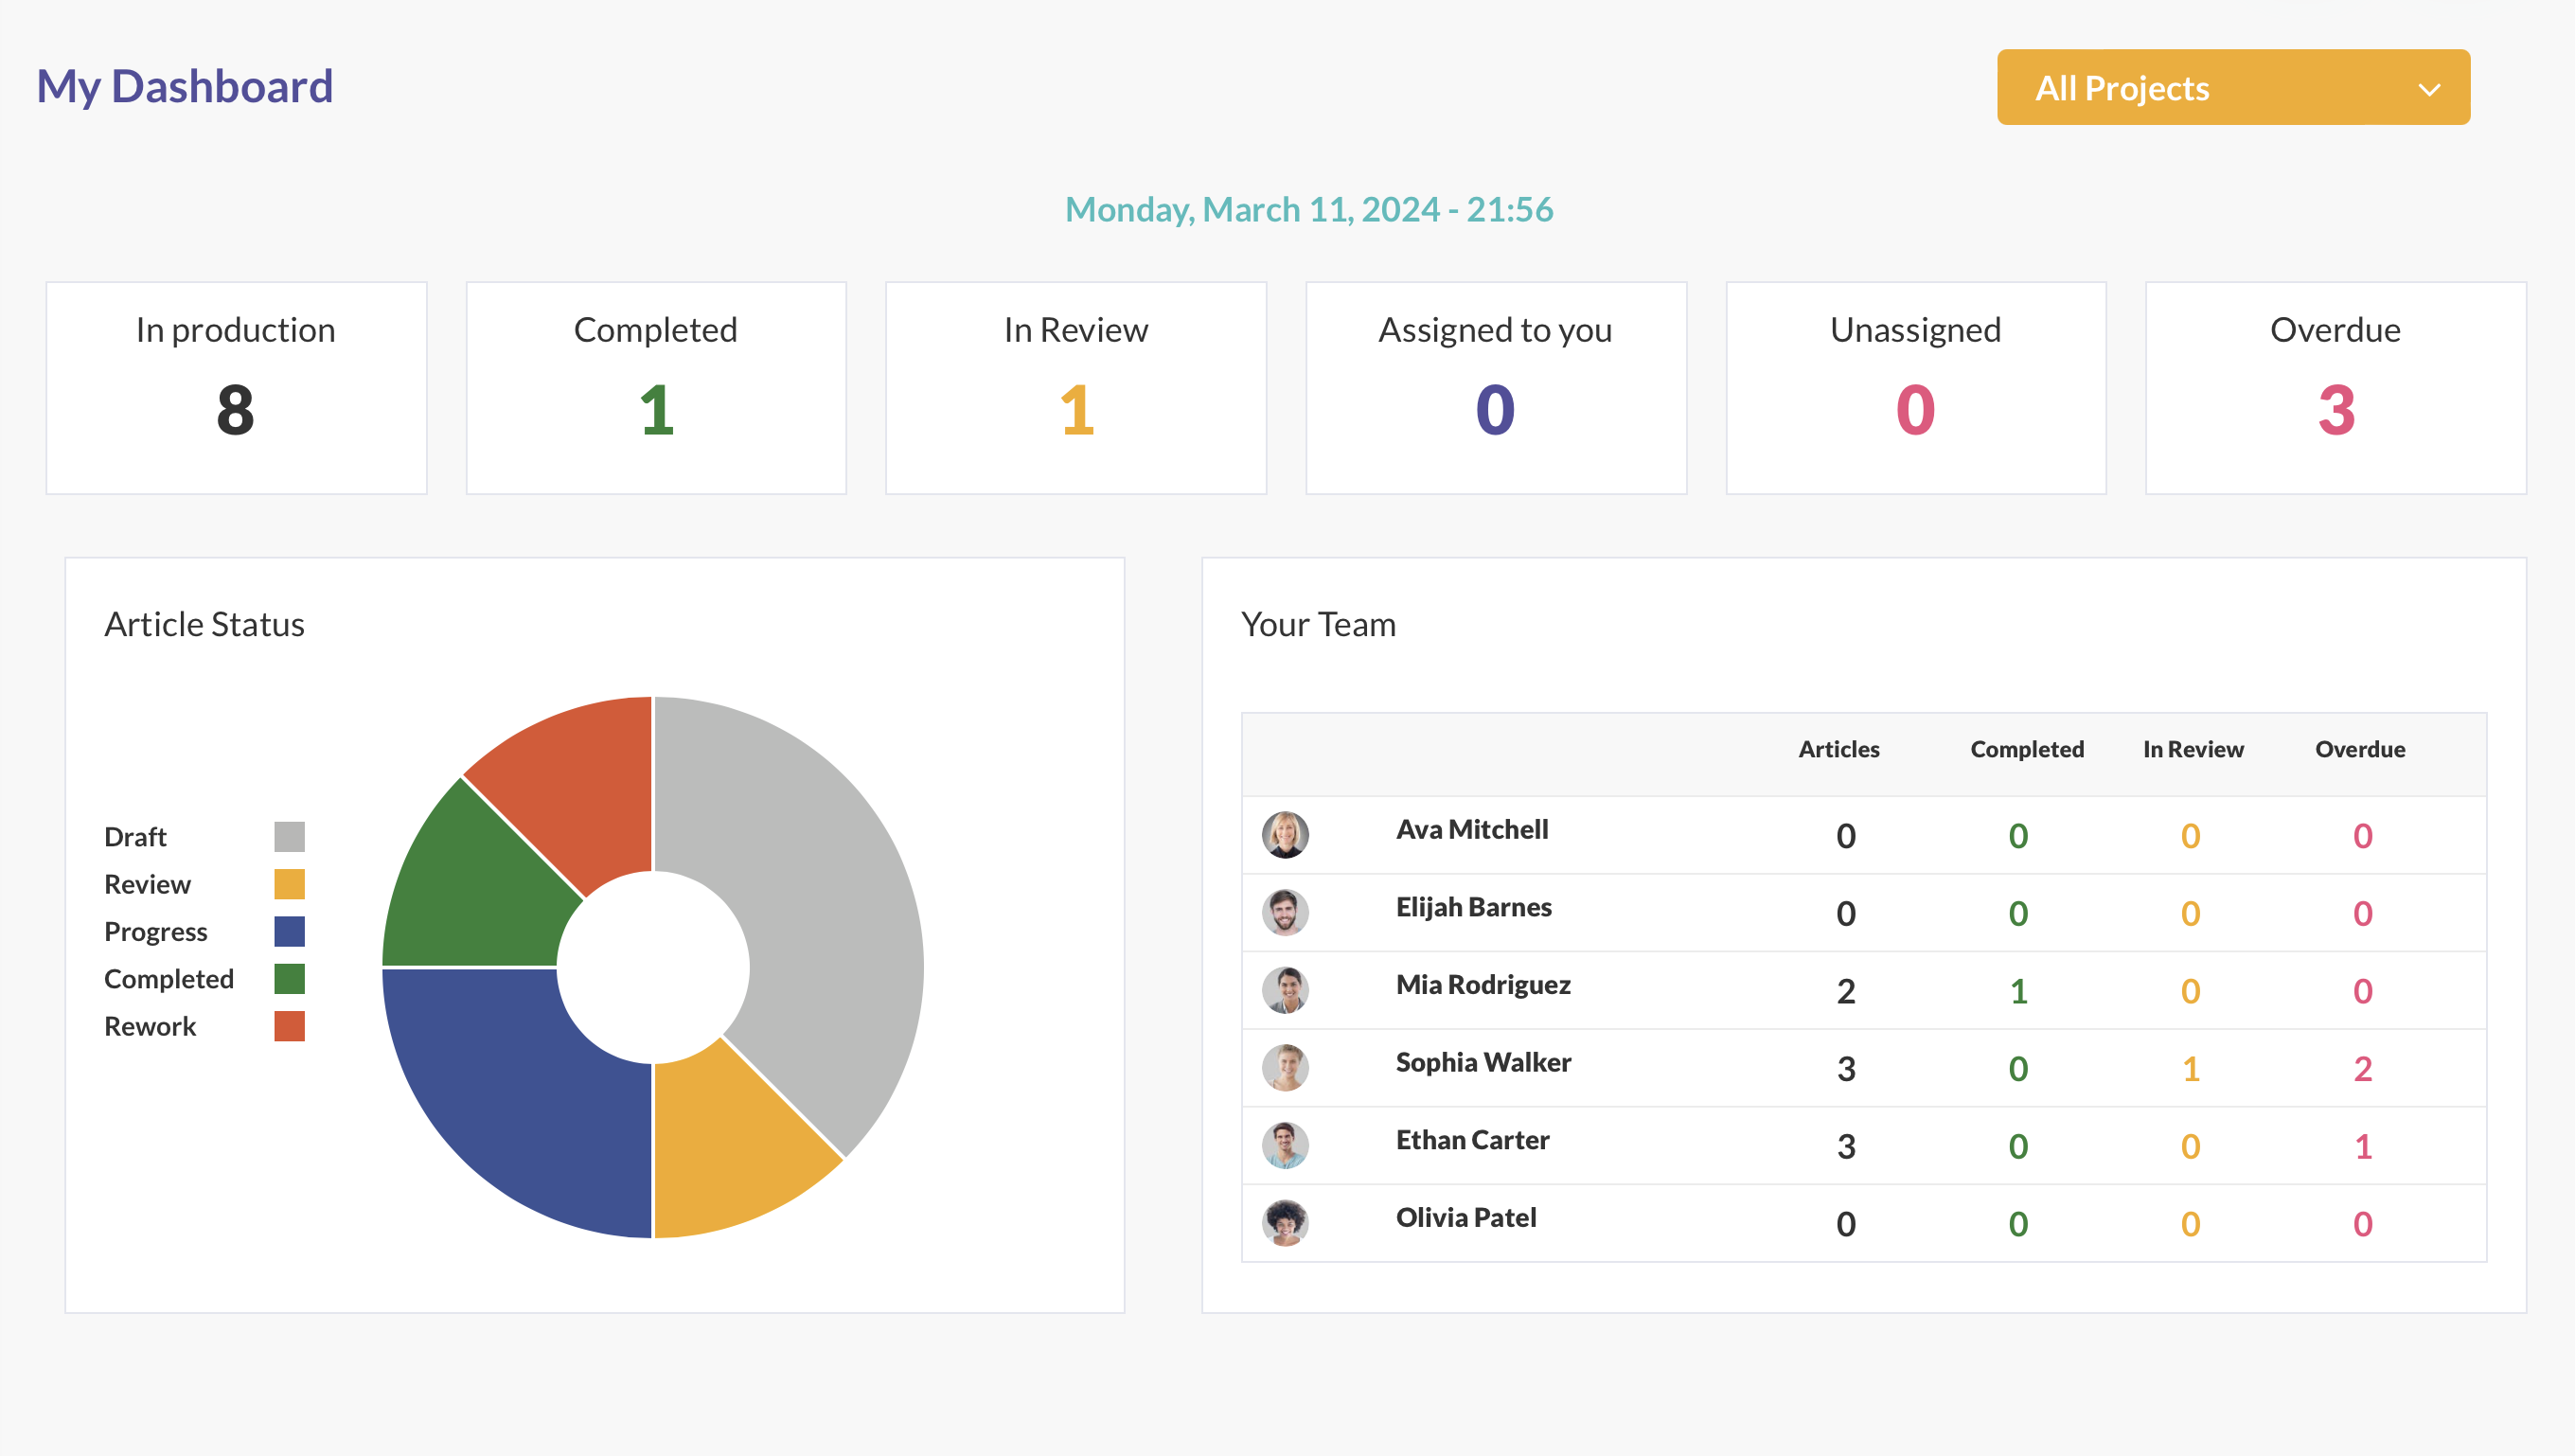Click the Sophia Walker name link
The image size is (2575, 1456).
click(1483, 1062)
